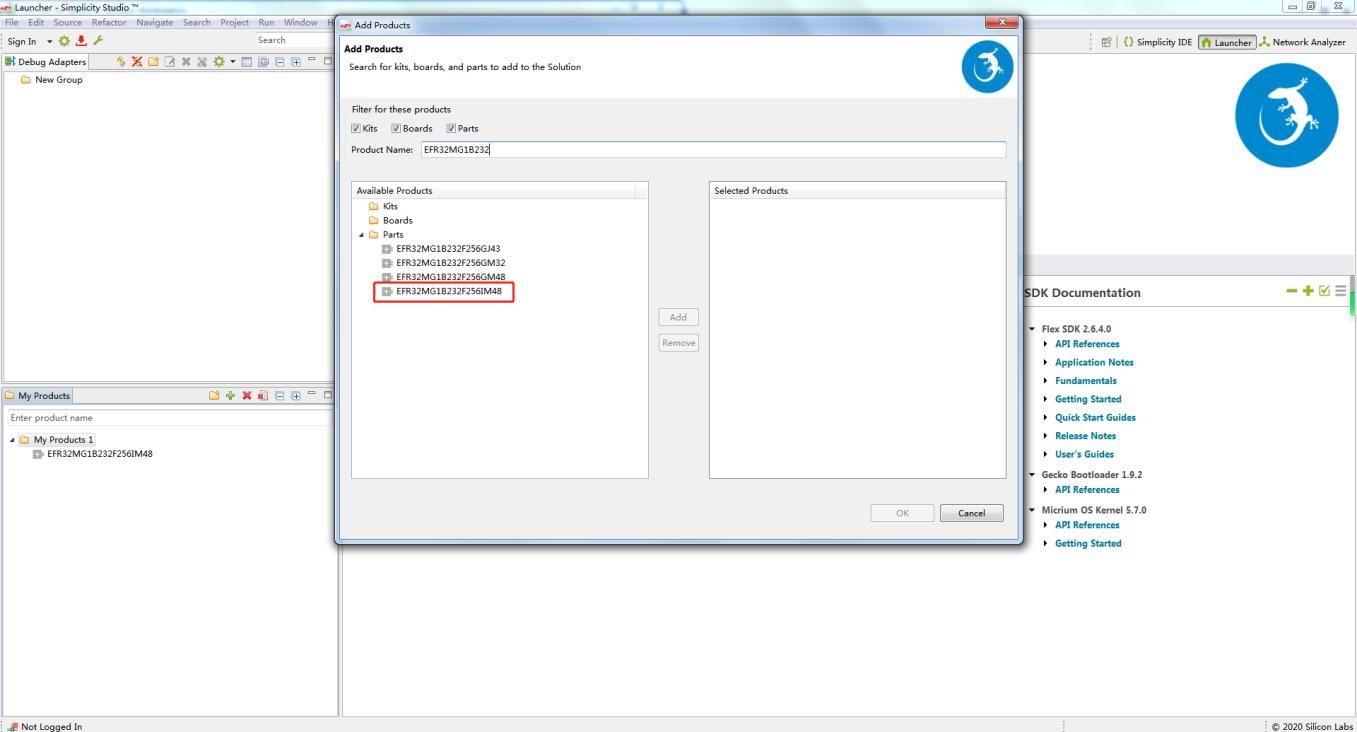Click the green plus icon in SDK Documentation
The width and height of the screenshot is (1357, 732).
[1309, 291]
